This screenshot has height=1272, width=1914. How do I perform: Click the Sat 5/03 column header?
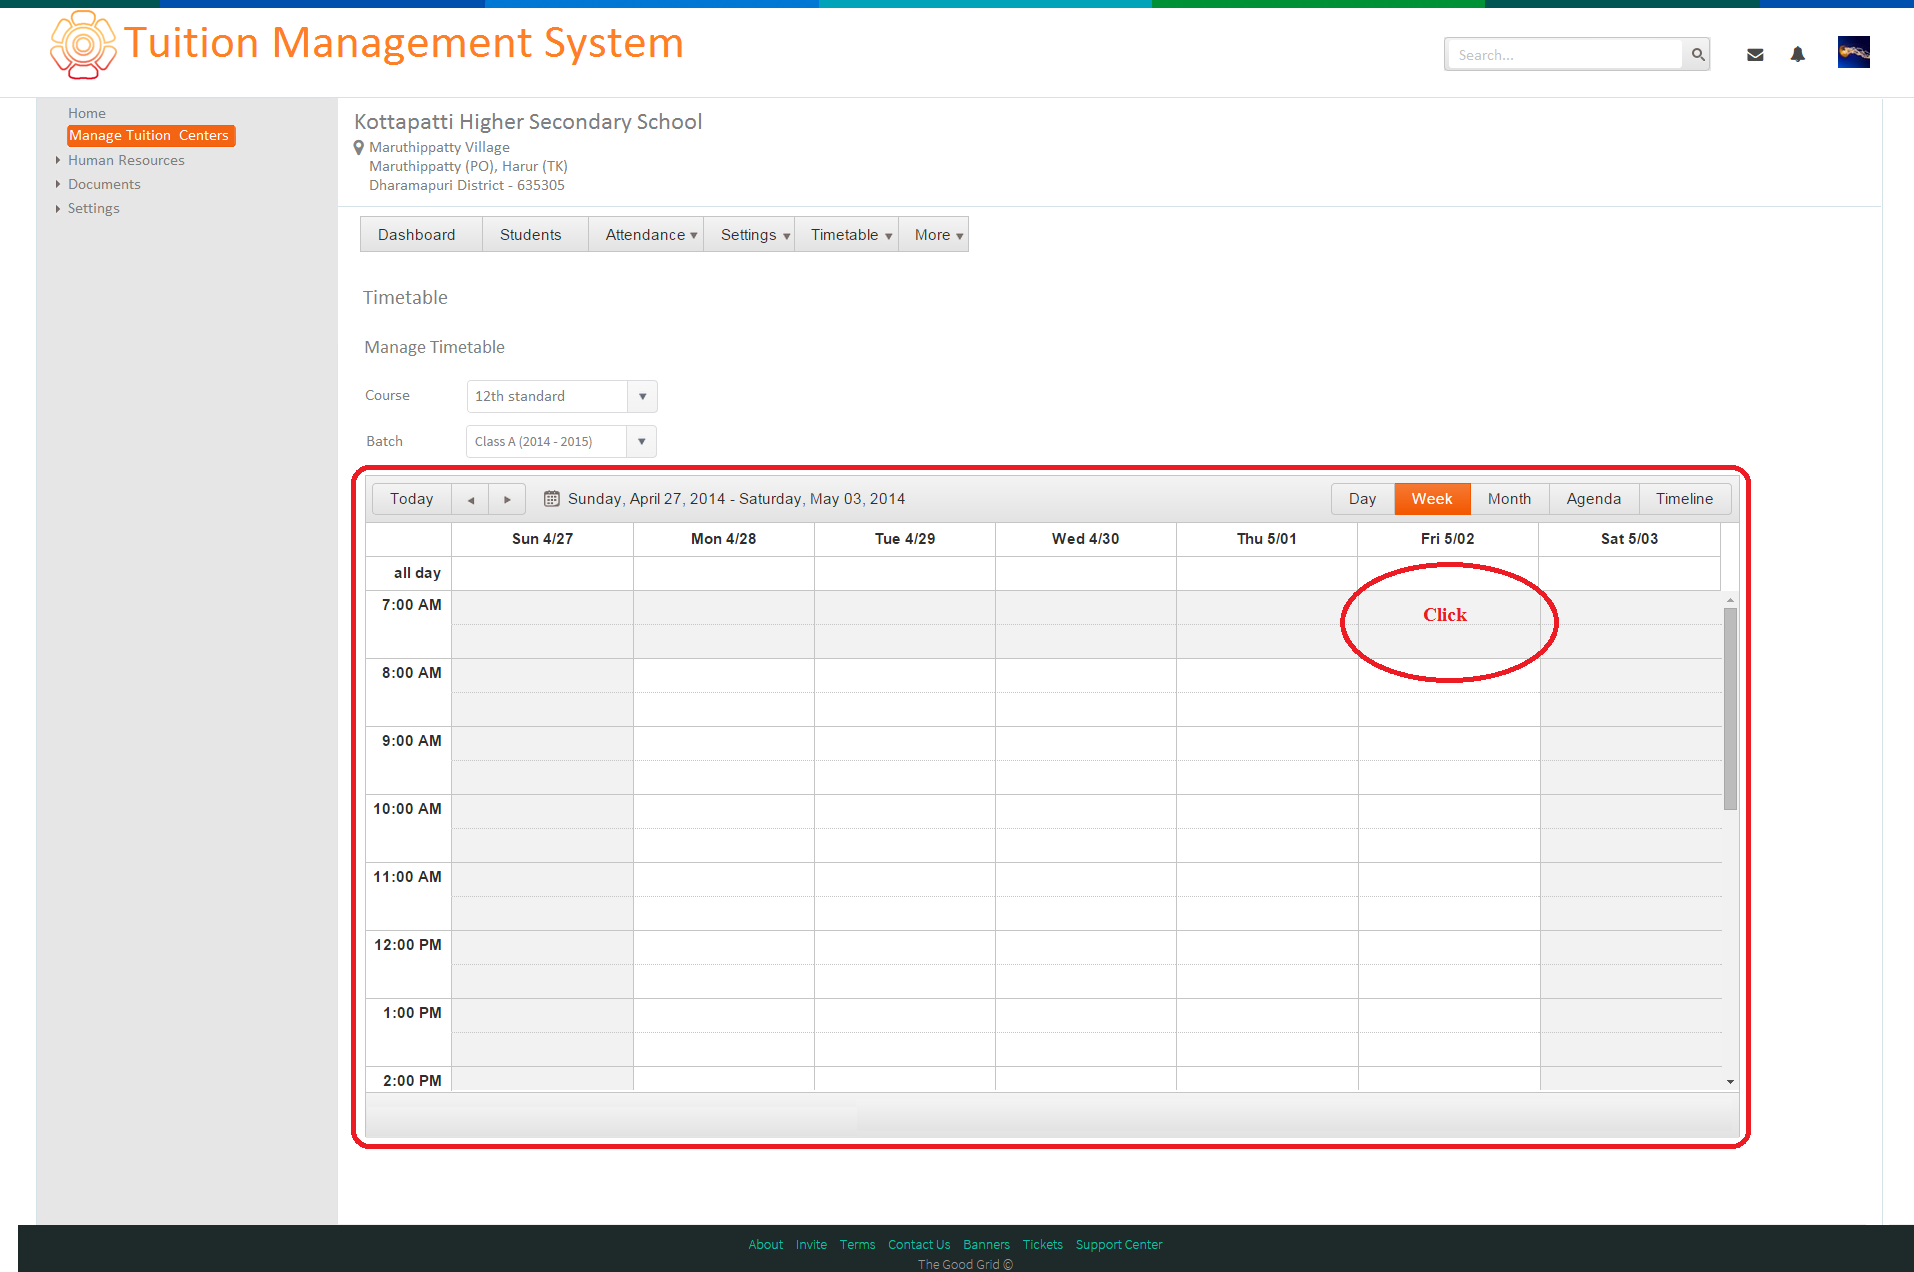pos(1629,539)
